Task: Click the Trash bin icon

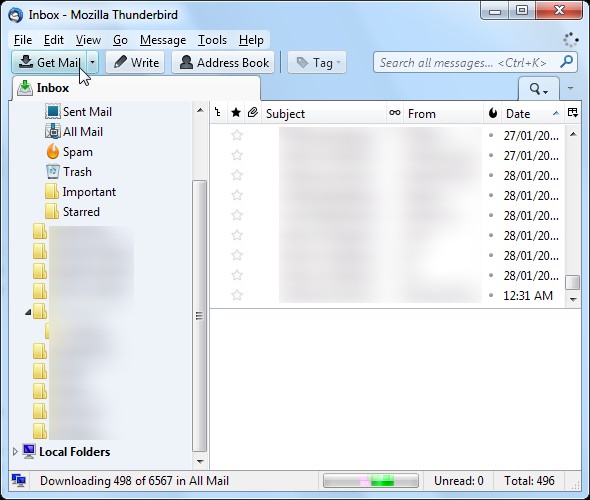Action: point(53,172)
